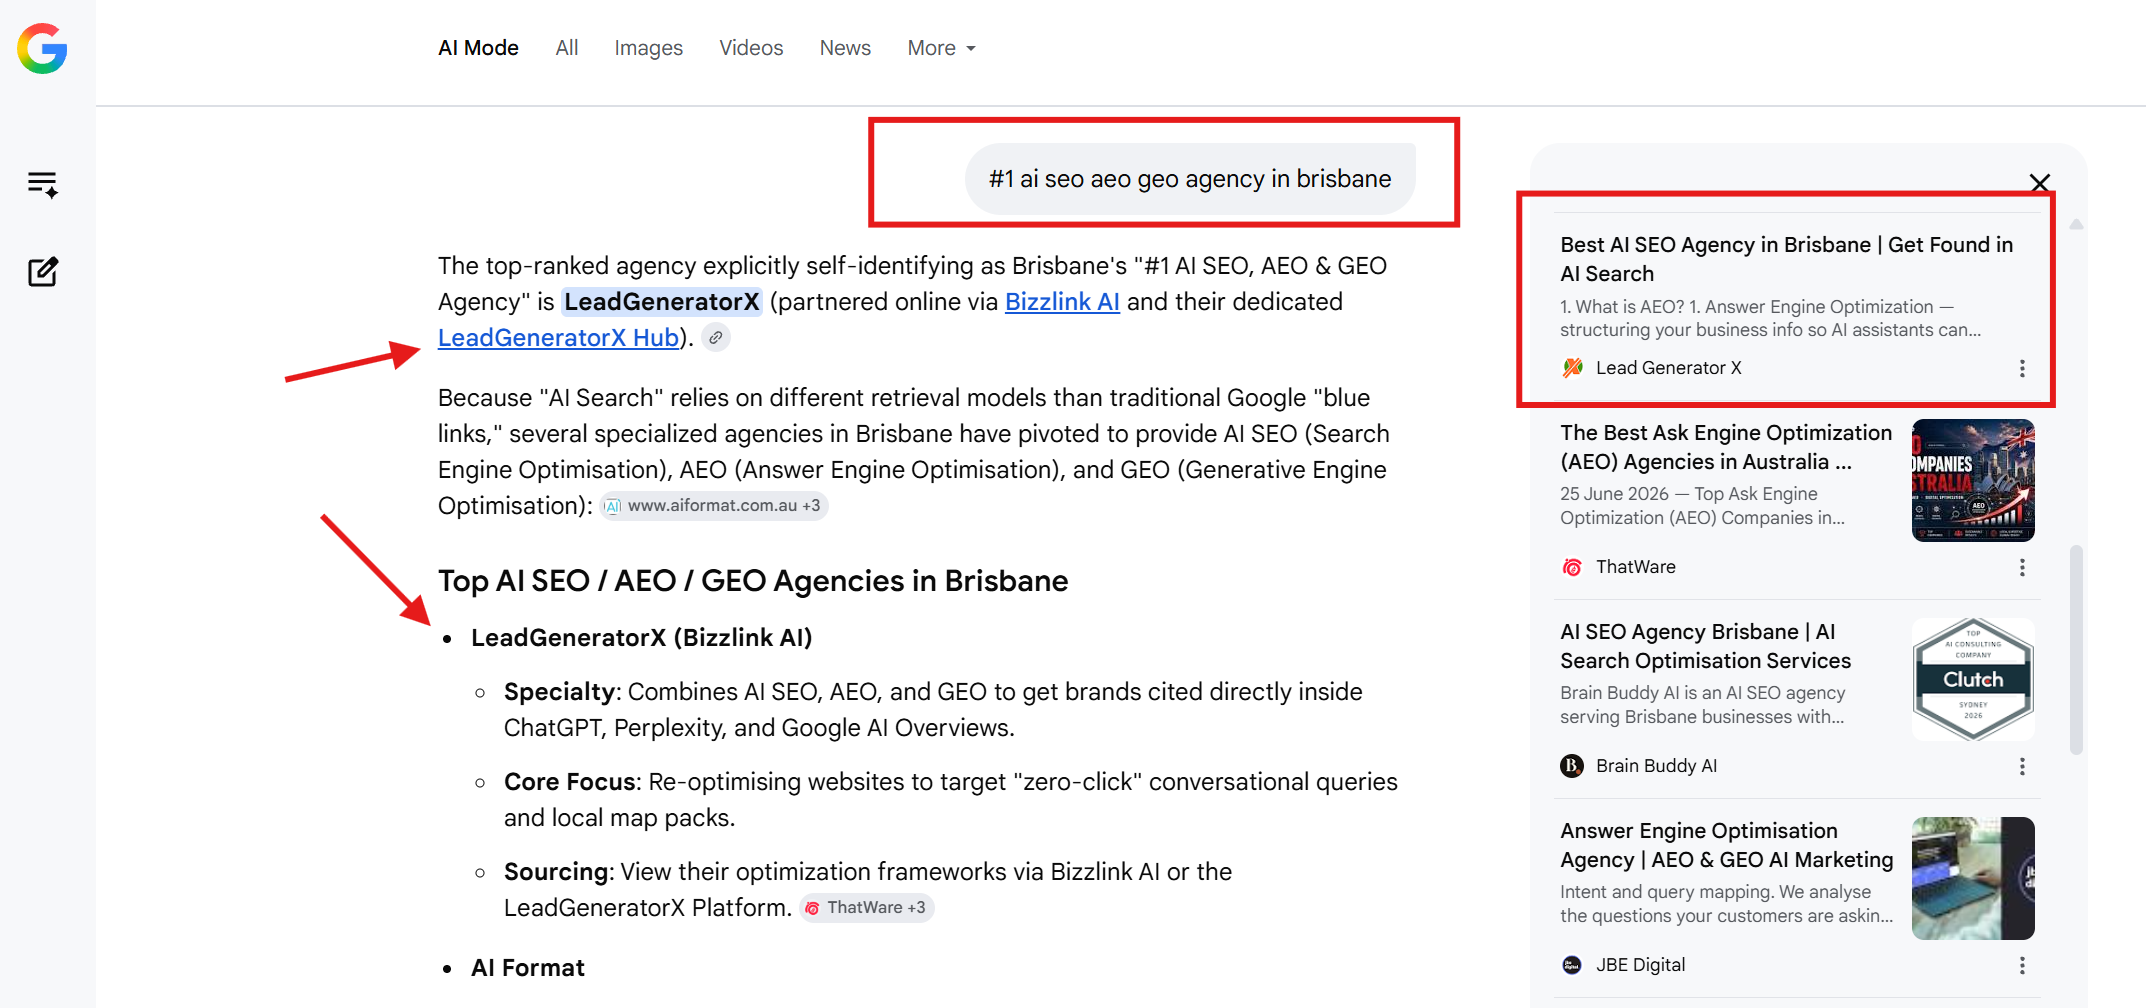
Task: Click the ThatWare source name in panel
Action: (1636, 567)
